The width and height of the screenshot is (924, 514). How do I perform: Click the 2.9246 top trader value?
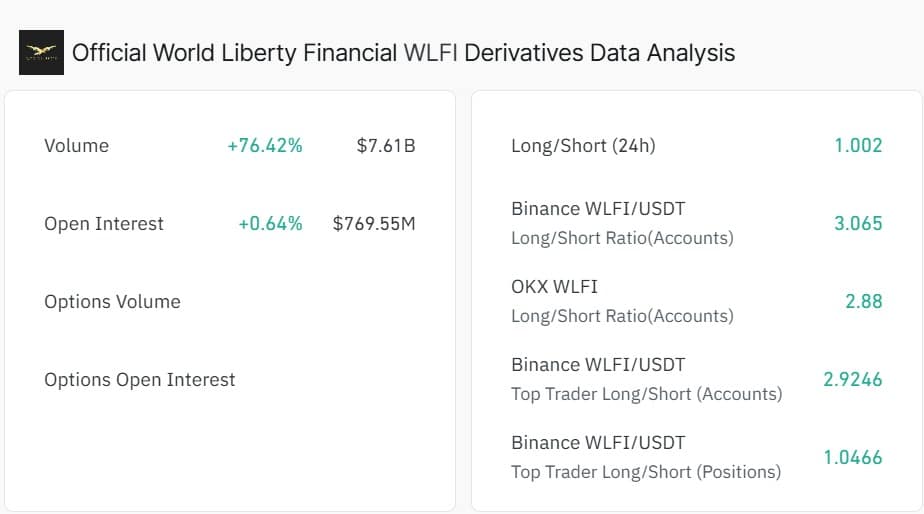point(852,380)
